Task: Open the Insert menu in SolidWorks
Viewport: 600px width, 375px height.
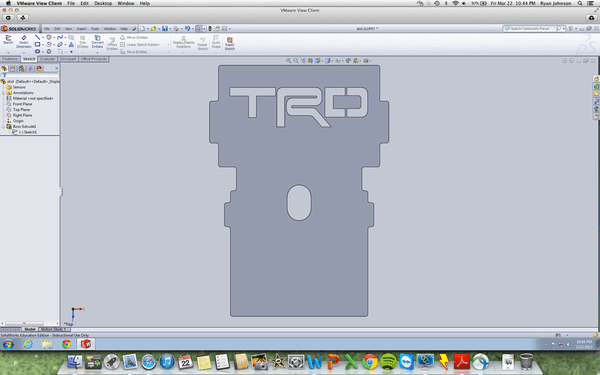Action: tap(81, 29)
